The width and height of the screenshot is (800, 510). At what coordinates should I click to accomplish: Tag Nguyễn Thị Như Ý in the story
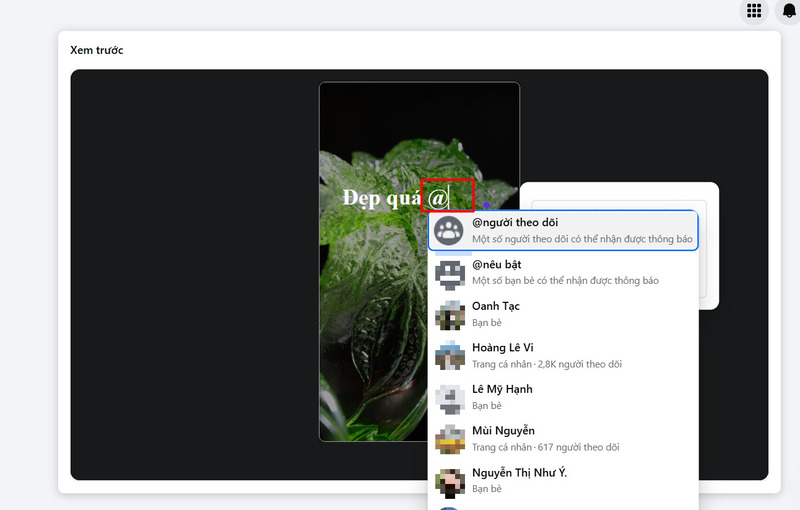[520, 472]
